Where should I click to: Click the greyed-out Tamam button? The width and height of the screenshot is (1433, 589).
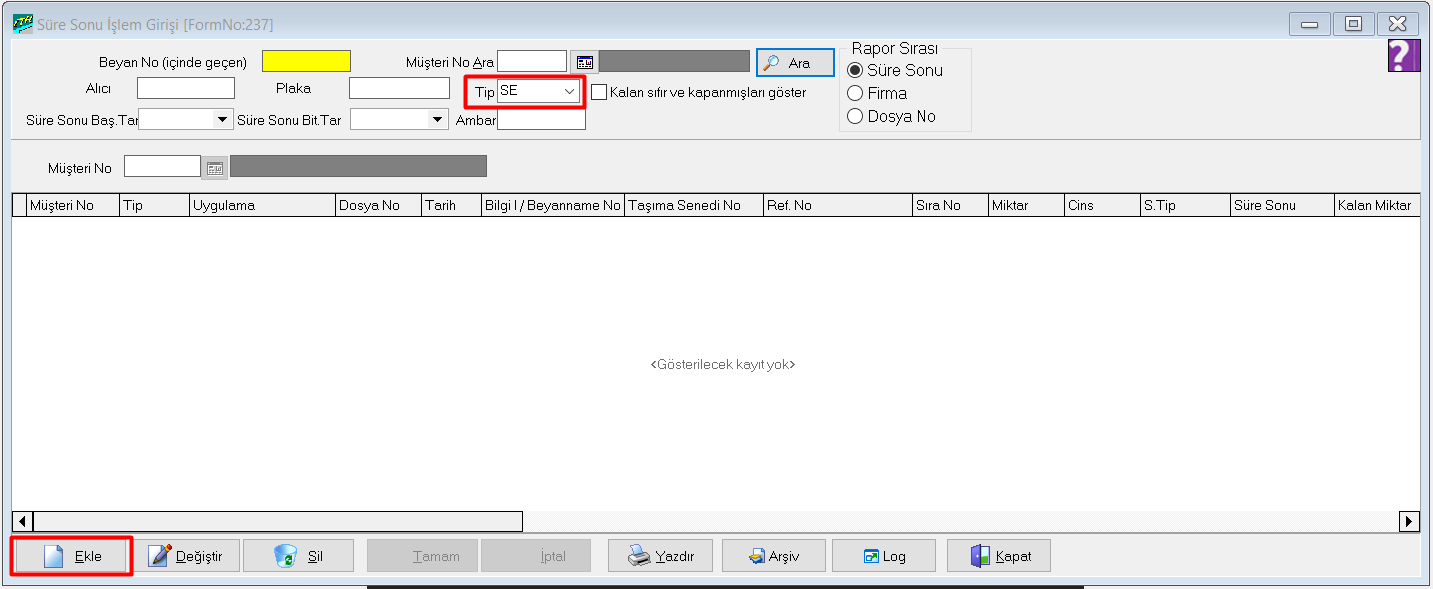(423, 556)
